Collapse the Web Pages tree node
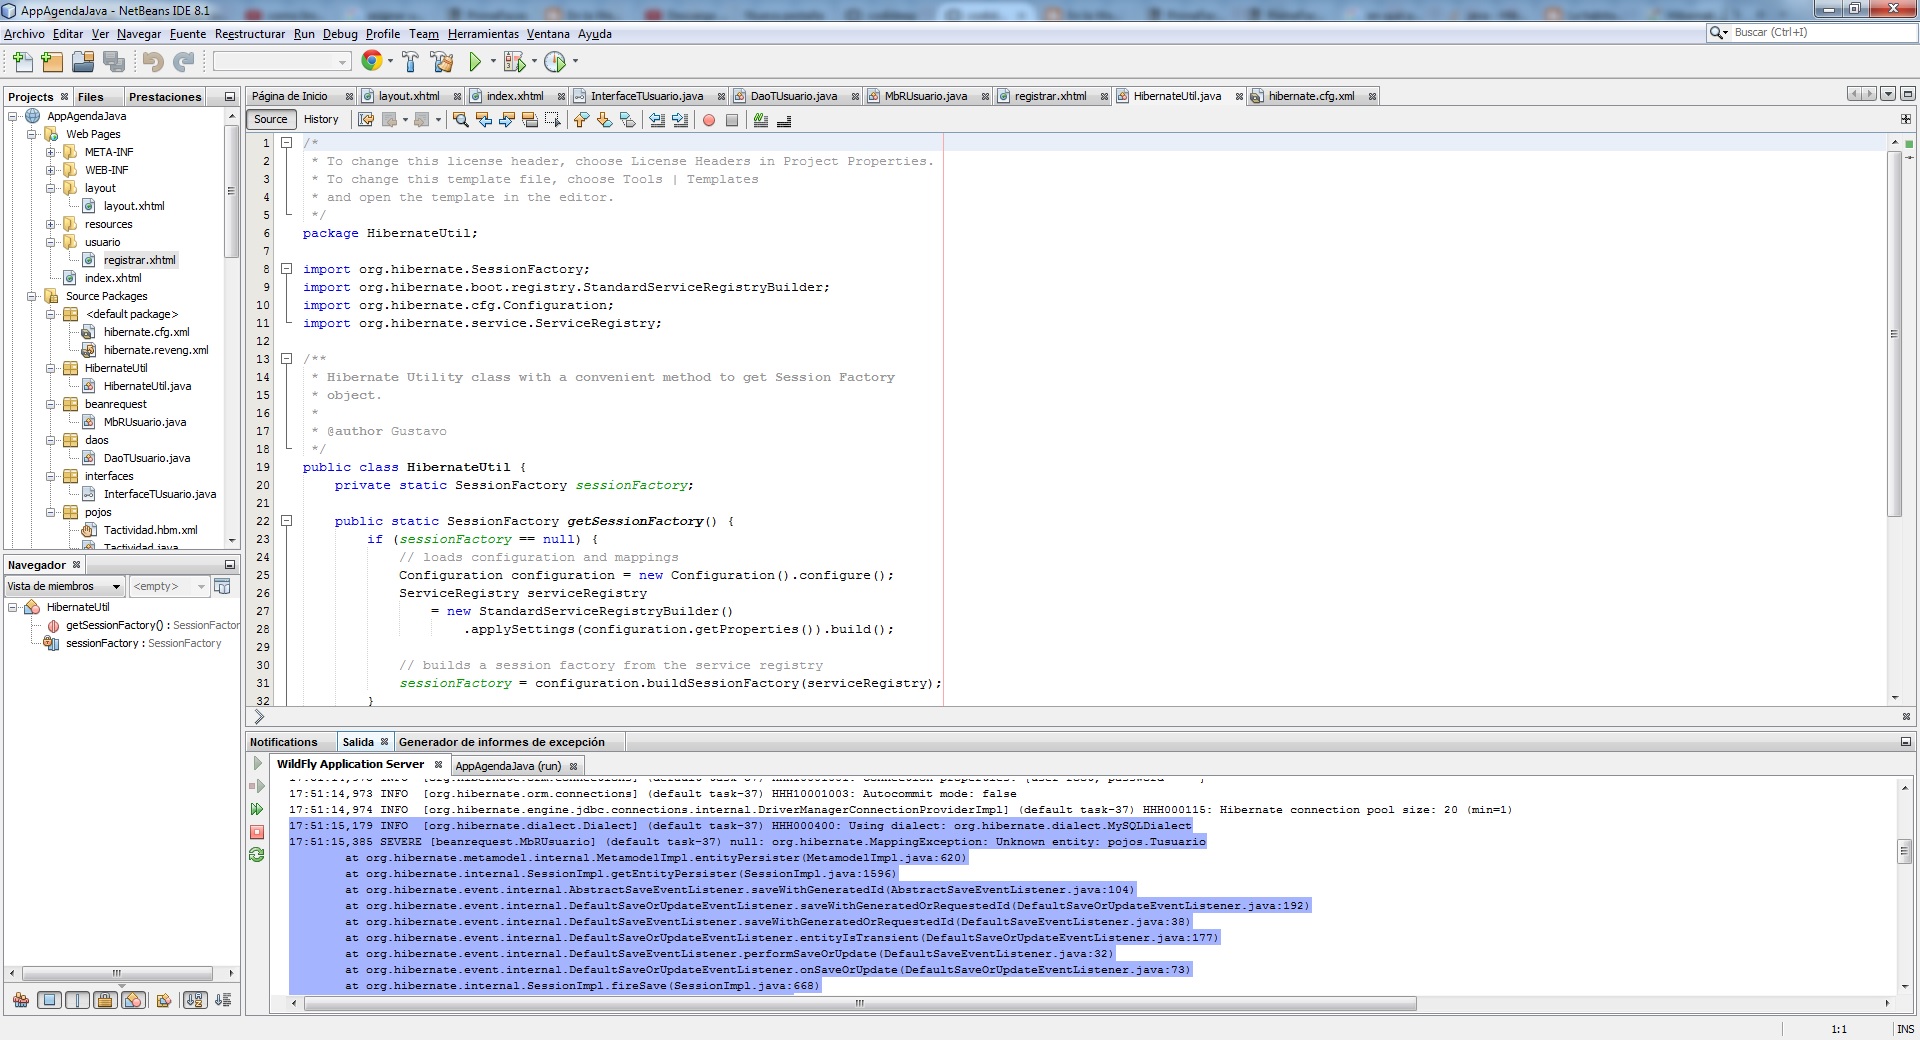 [32, 134]
